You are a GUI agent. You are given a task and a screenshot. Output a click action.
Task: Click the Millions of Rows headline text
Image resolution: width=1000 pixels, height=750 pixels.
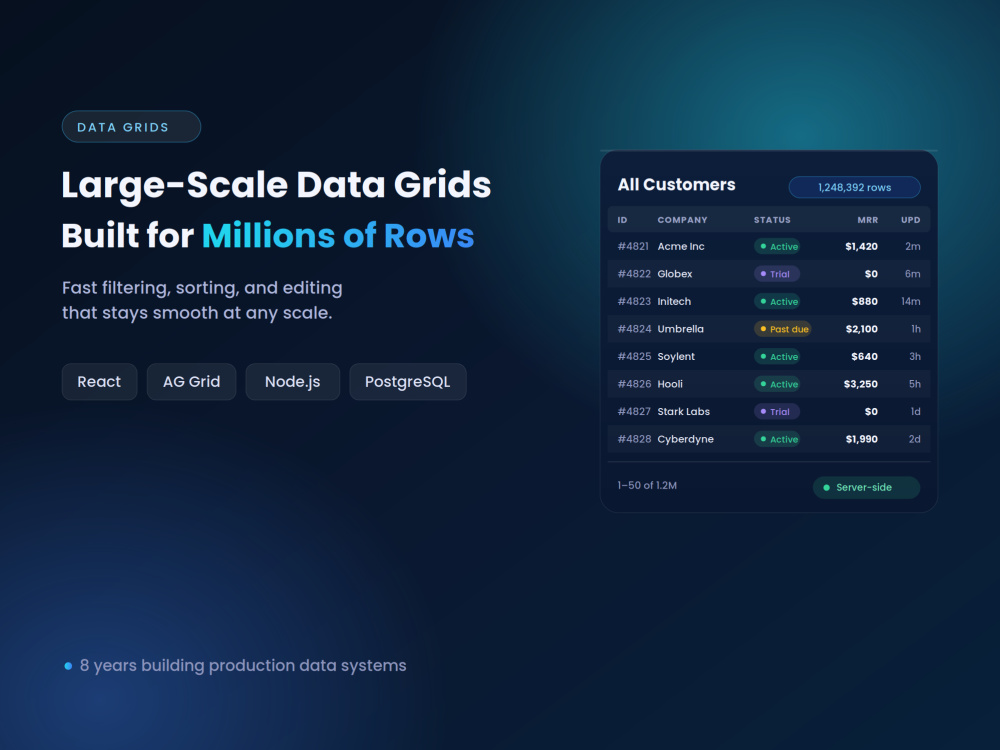338,235
